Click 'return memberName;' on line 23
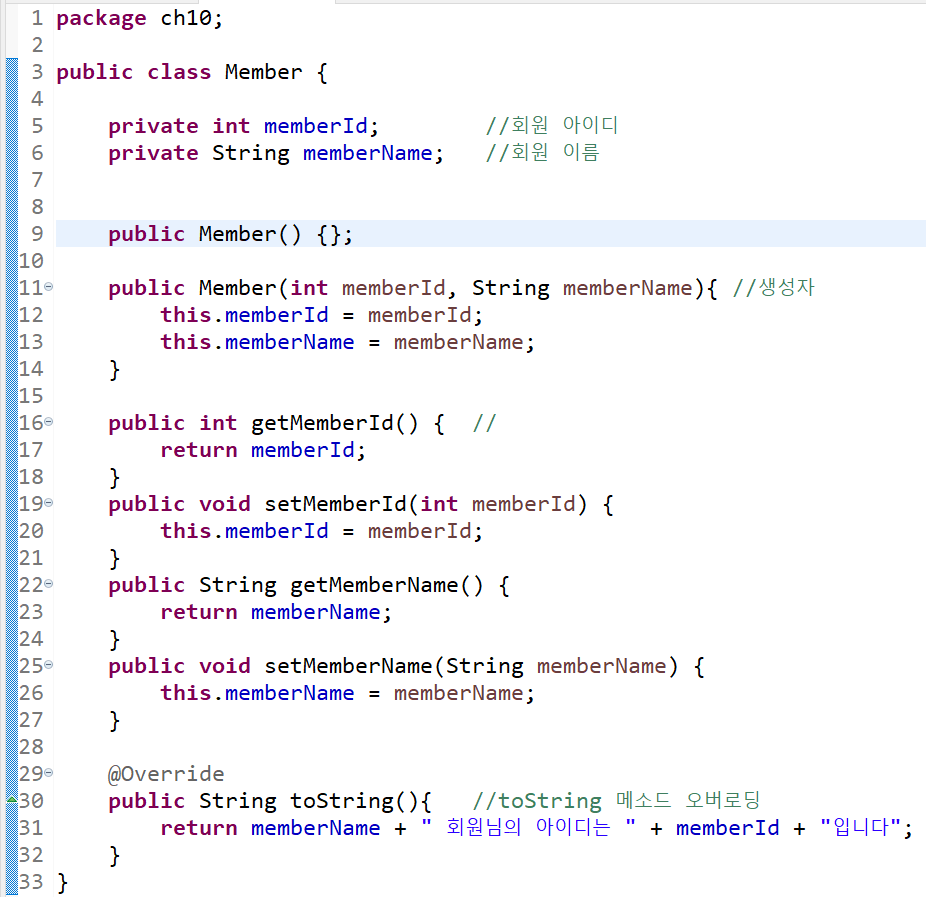Viewport: 926px width, 897px height. pyautogui.click(x=276, y=612)
